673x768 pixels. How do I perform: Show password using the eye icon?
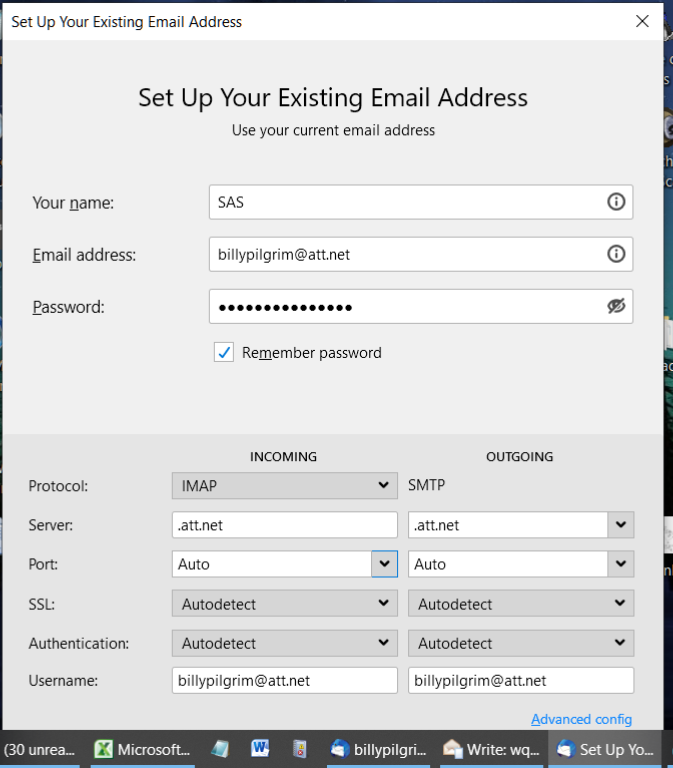pos(616,306)
